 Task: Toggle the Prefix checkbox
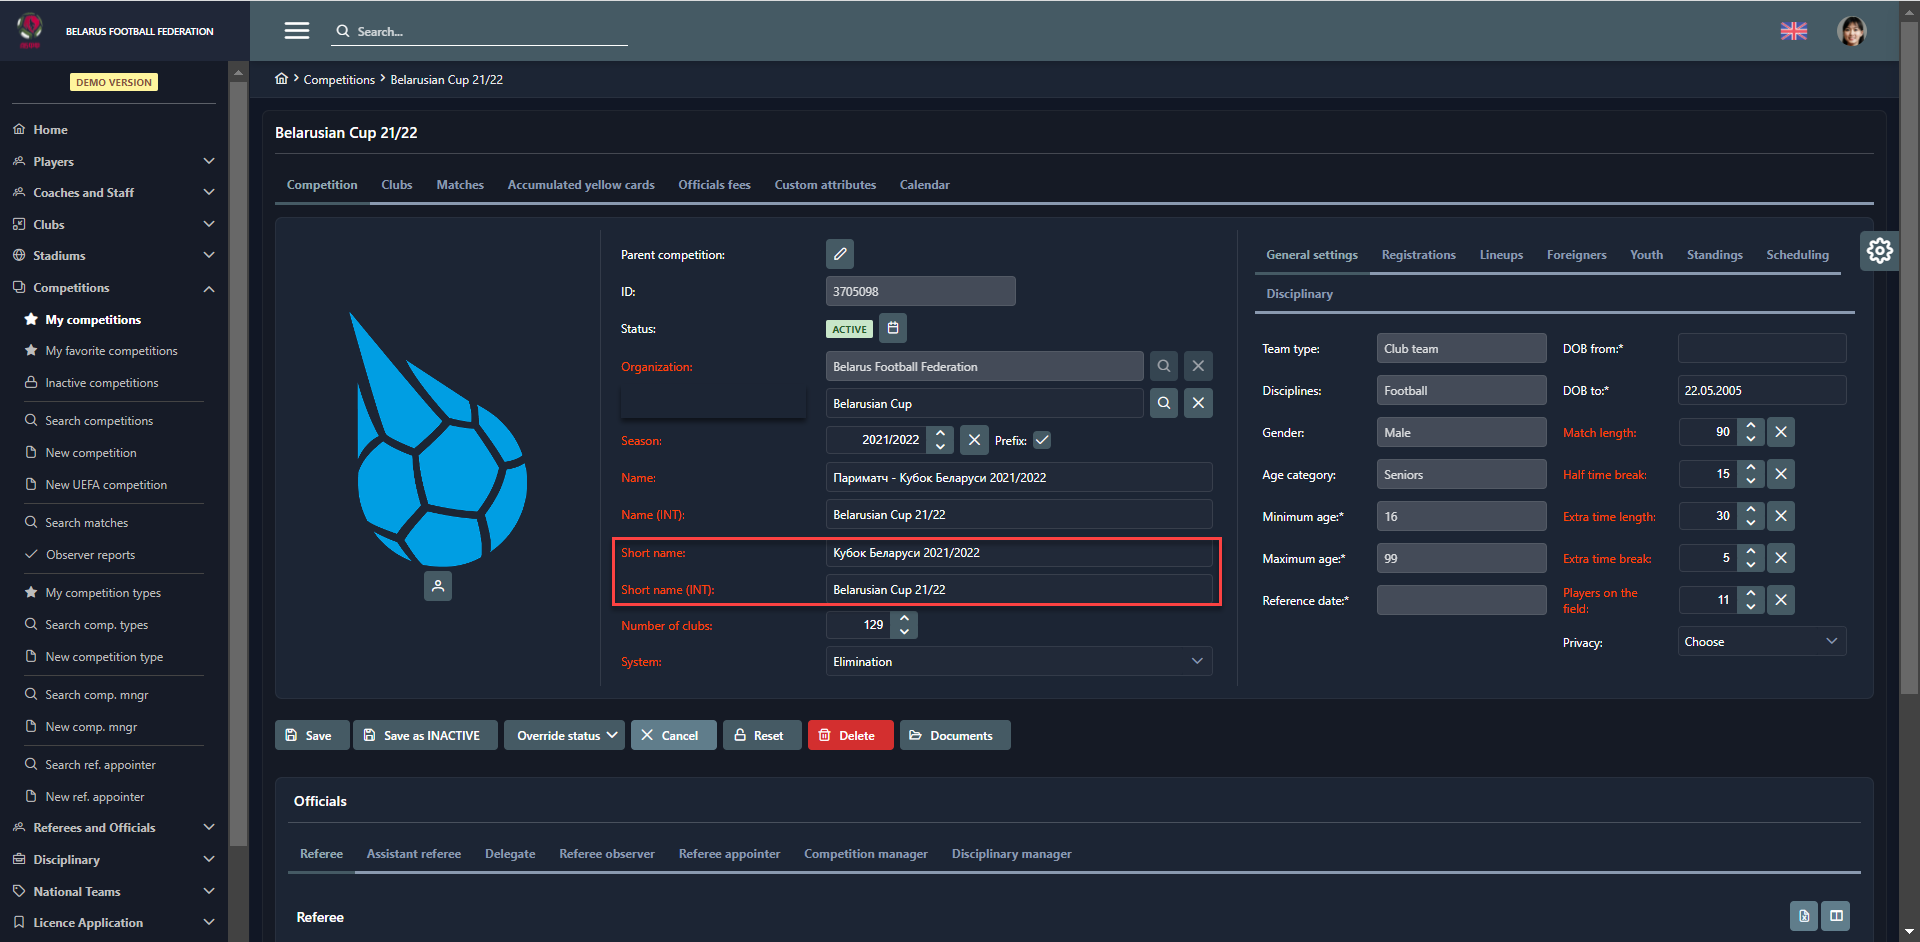click(1042, 440)
